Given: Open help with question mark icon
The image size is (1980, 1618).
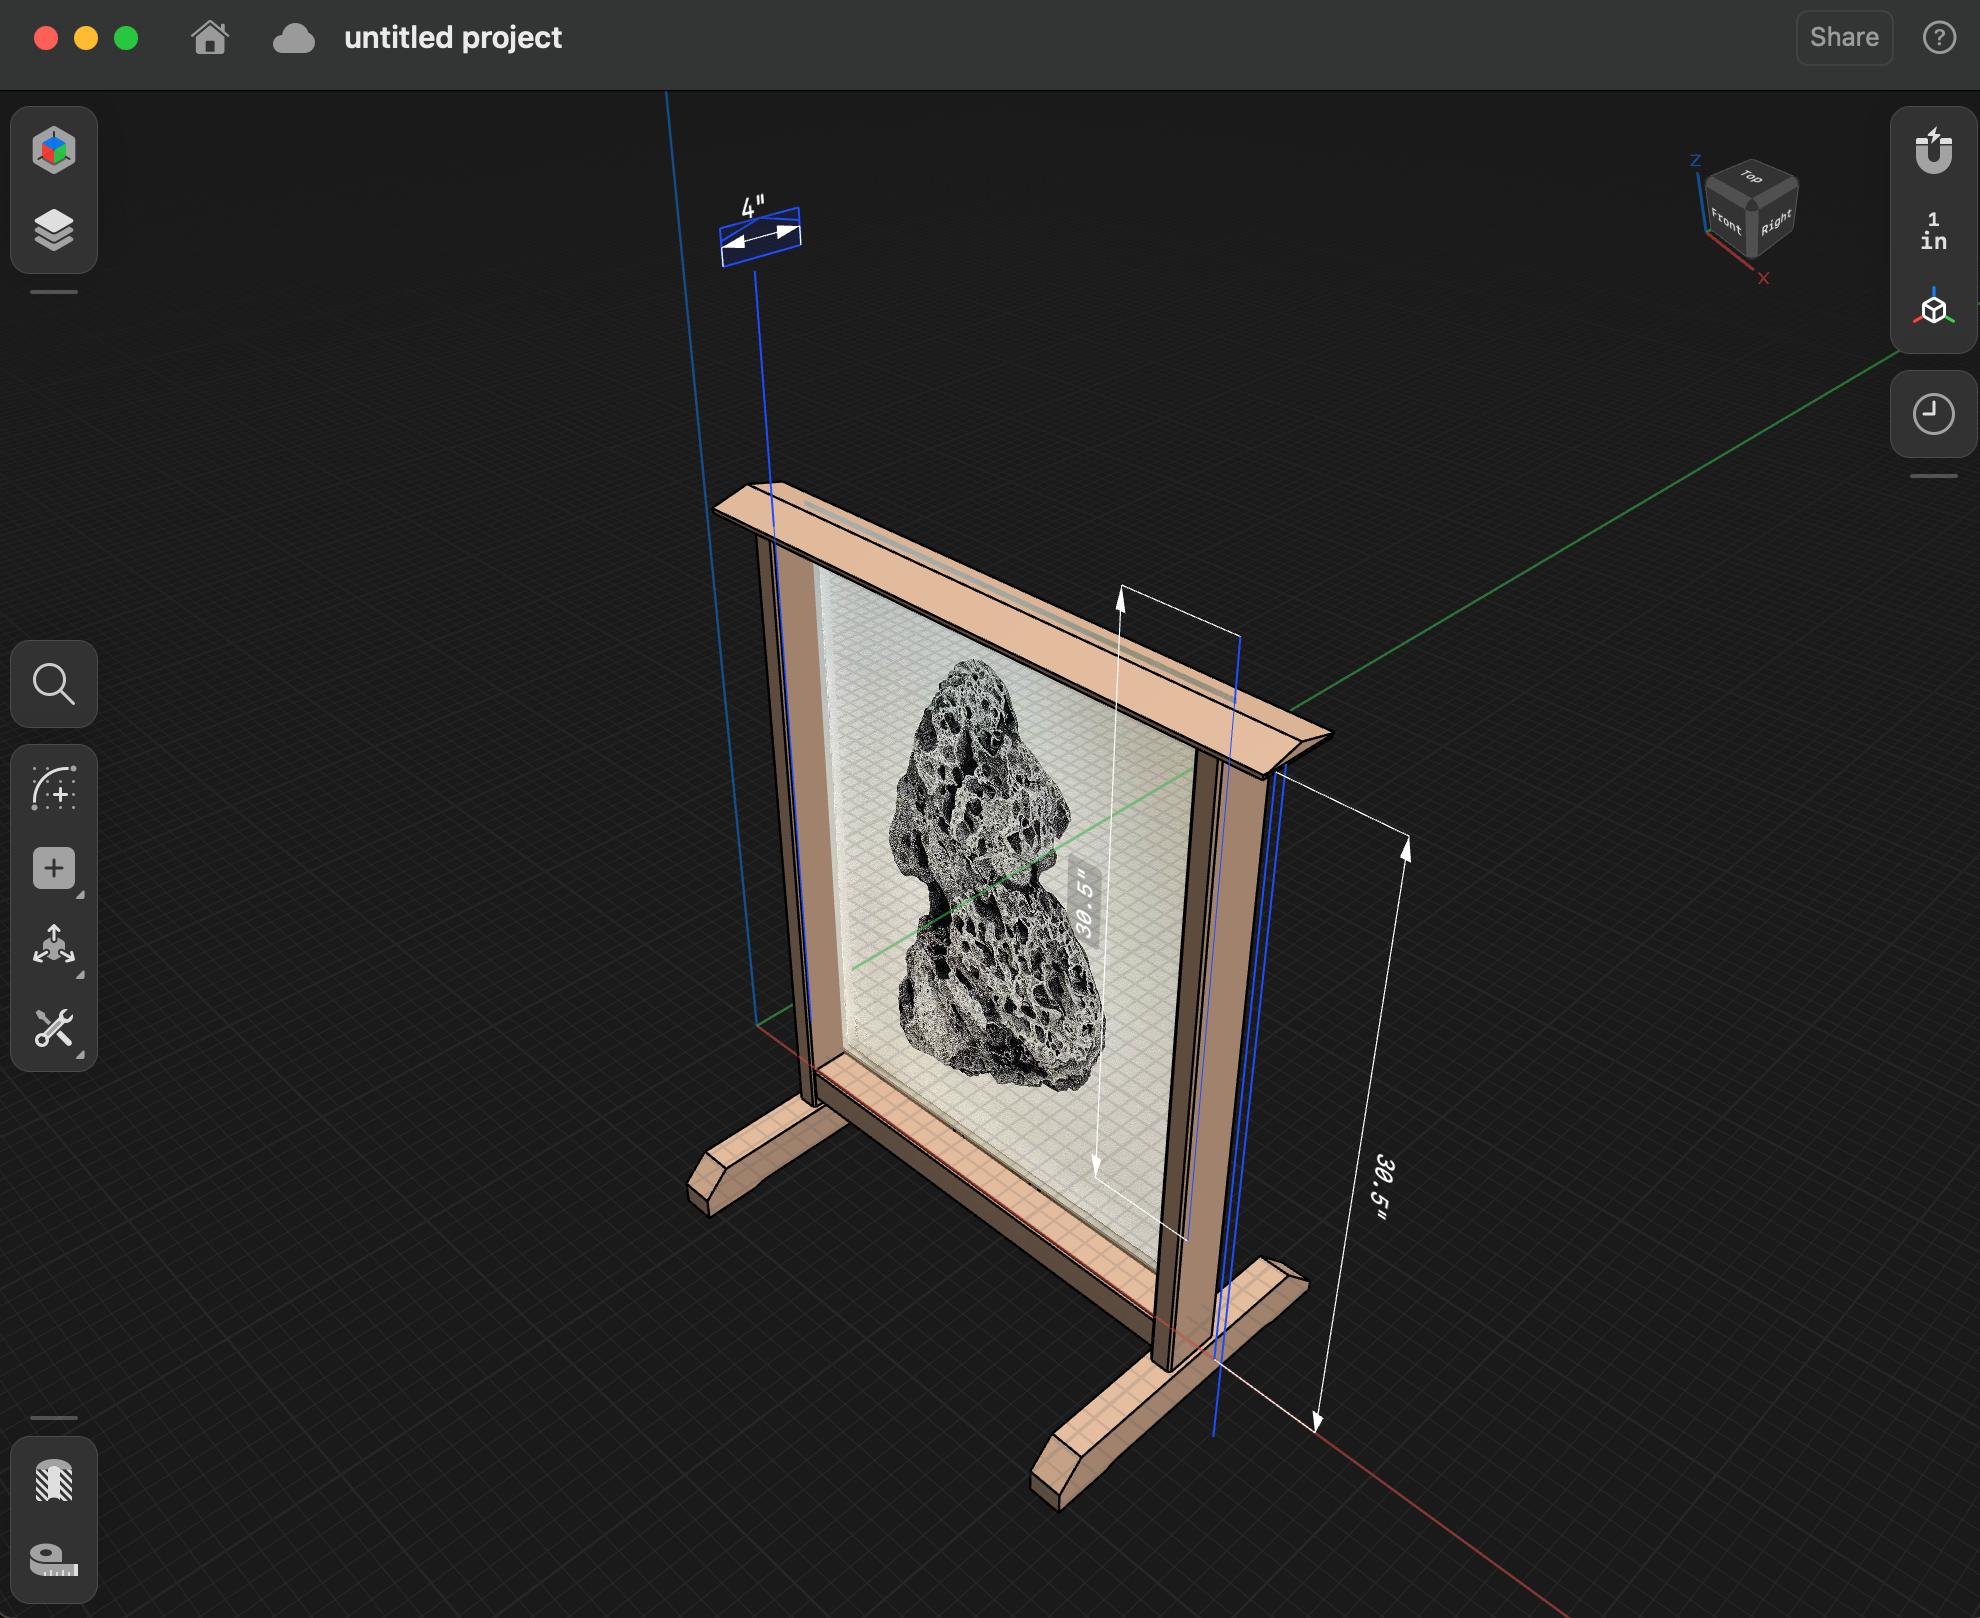Looking at the screenshot, I should point(1939,38).
